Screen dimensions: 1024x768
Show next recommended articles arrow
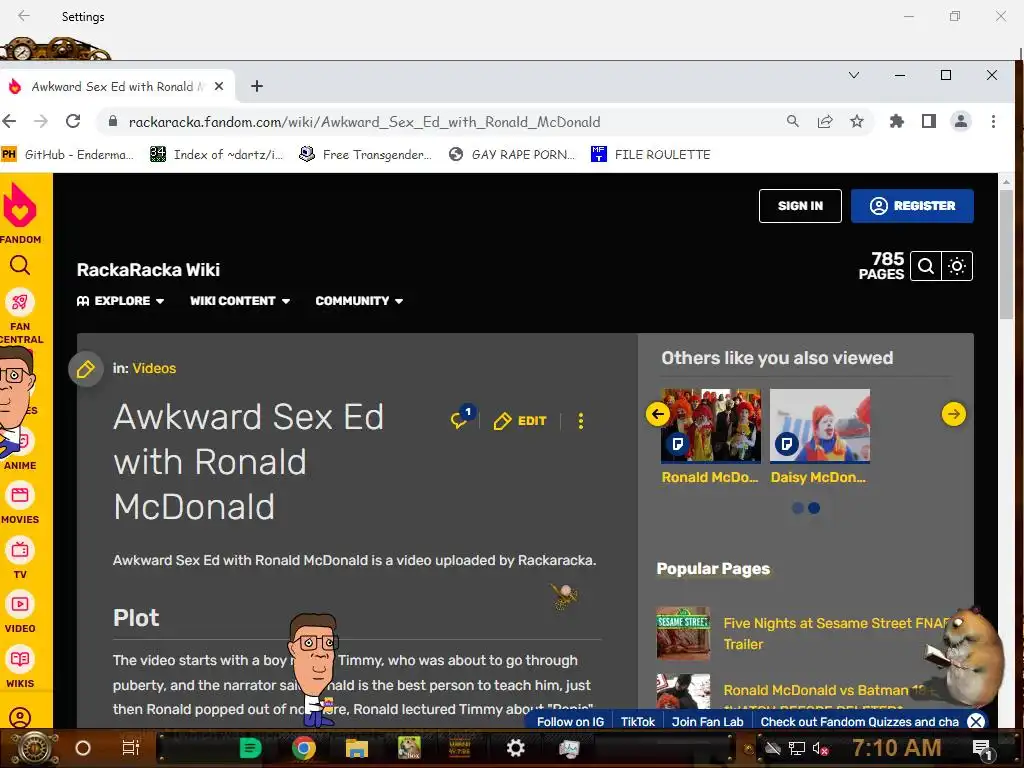click(x=953, y=414)
